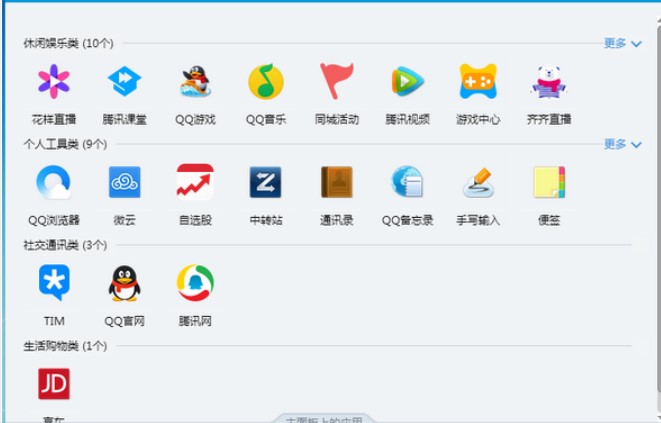
Task: Click the 中转站 label text
Action: [x=266, y=220]
